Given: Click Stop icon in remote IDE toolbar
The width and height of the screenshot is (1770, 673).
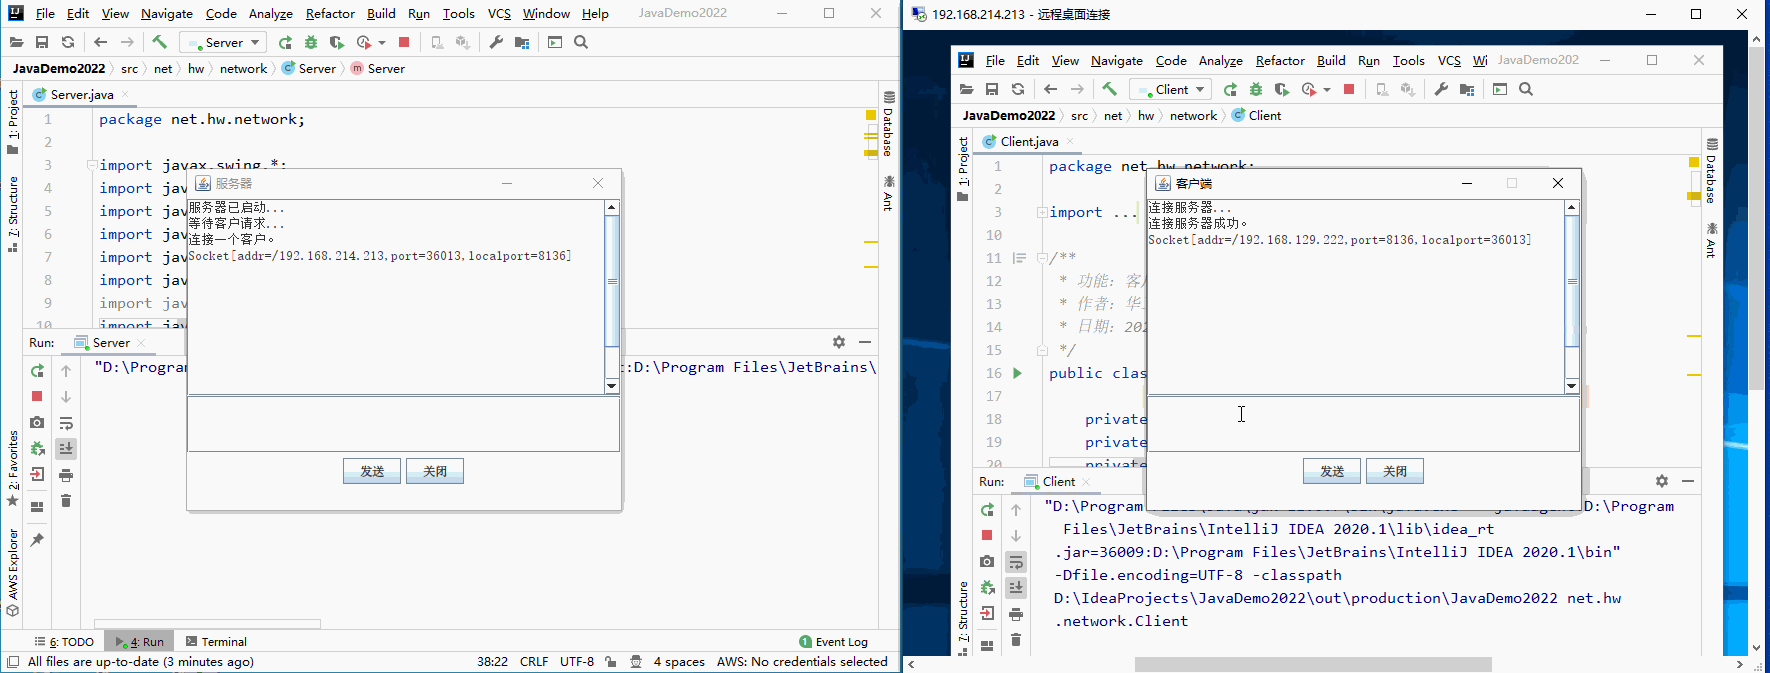Looking at the screenshot, I should pyautogui.click(x=1349, y=89).
